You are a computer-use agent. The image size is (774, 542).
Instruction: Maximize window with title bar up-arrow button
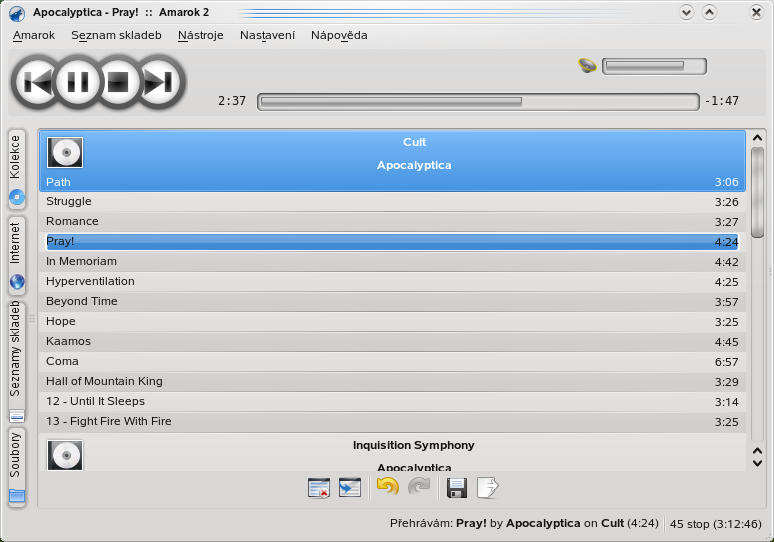(709, 12)
